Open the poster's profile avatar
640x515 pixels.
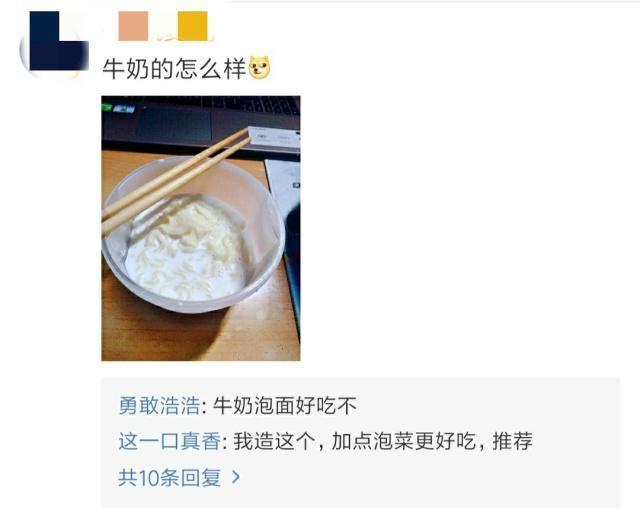tap(54, 42)
